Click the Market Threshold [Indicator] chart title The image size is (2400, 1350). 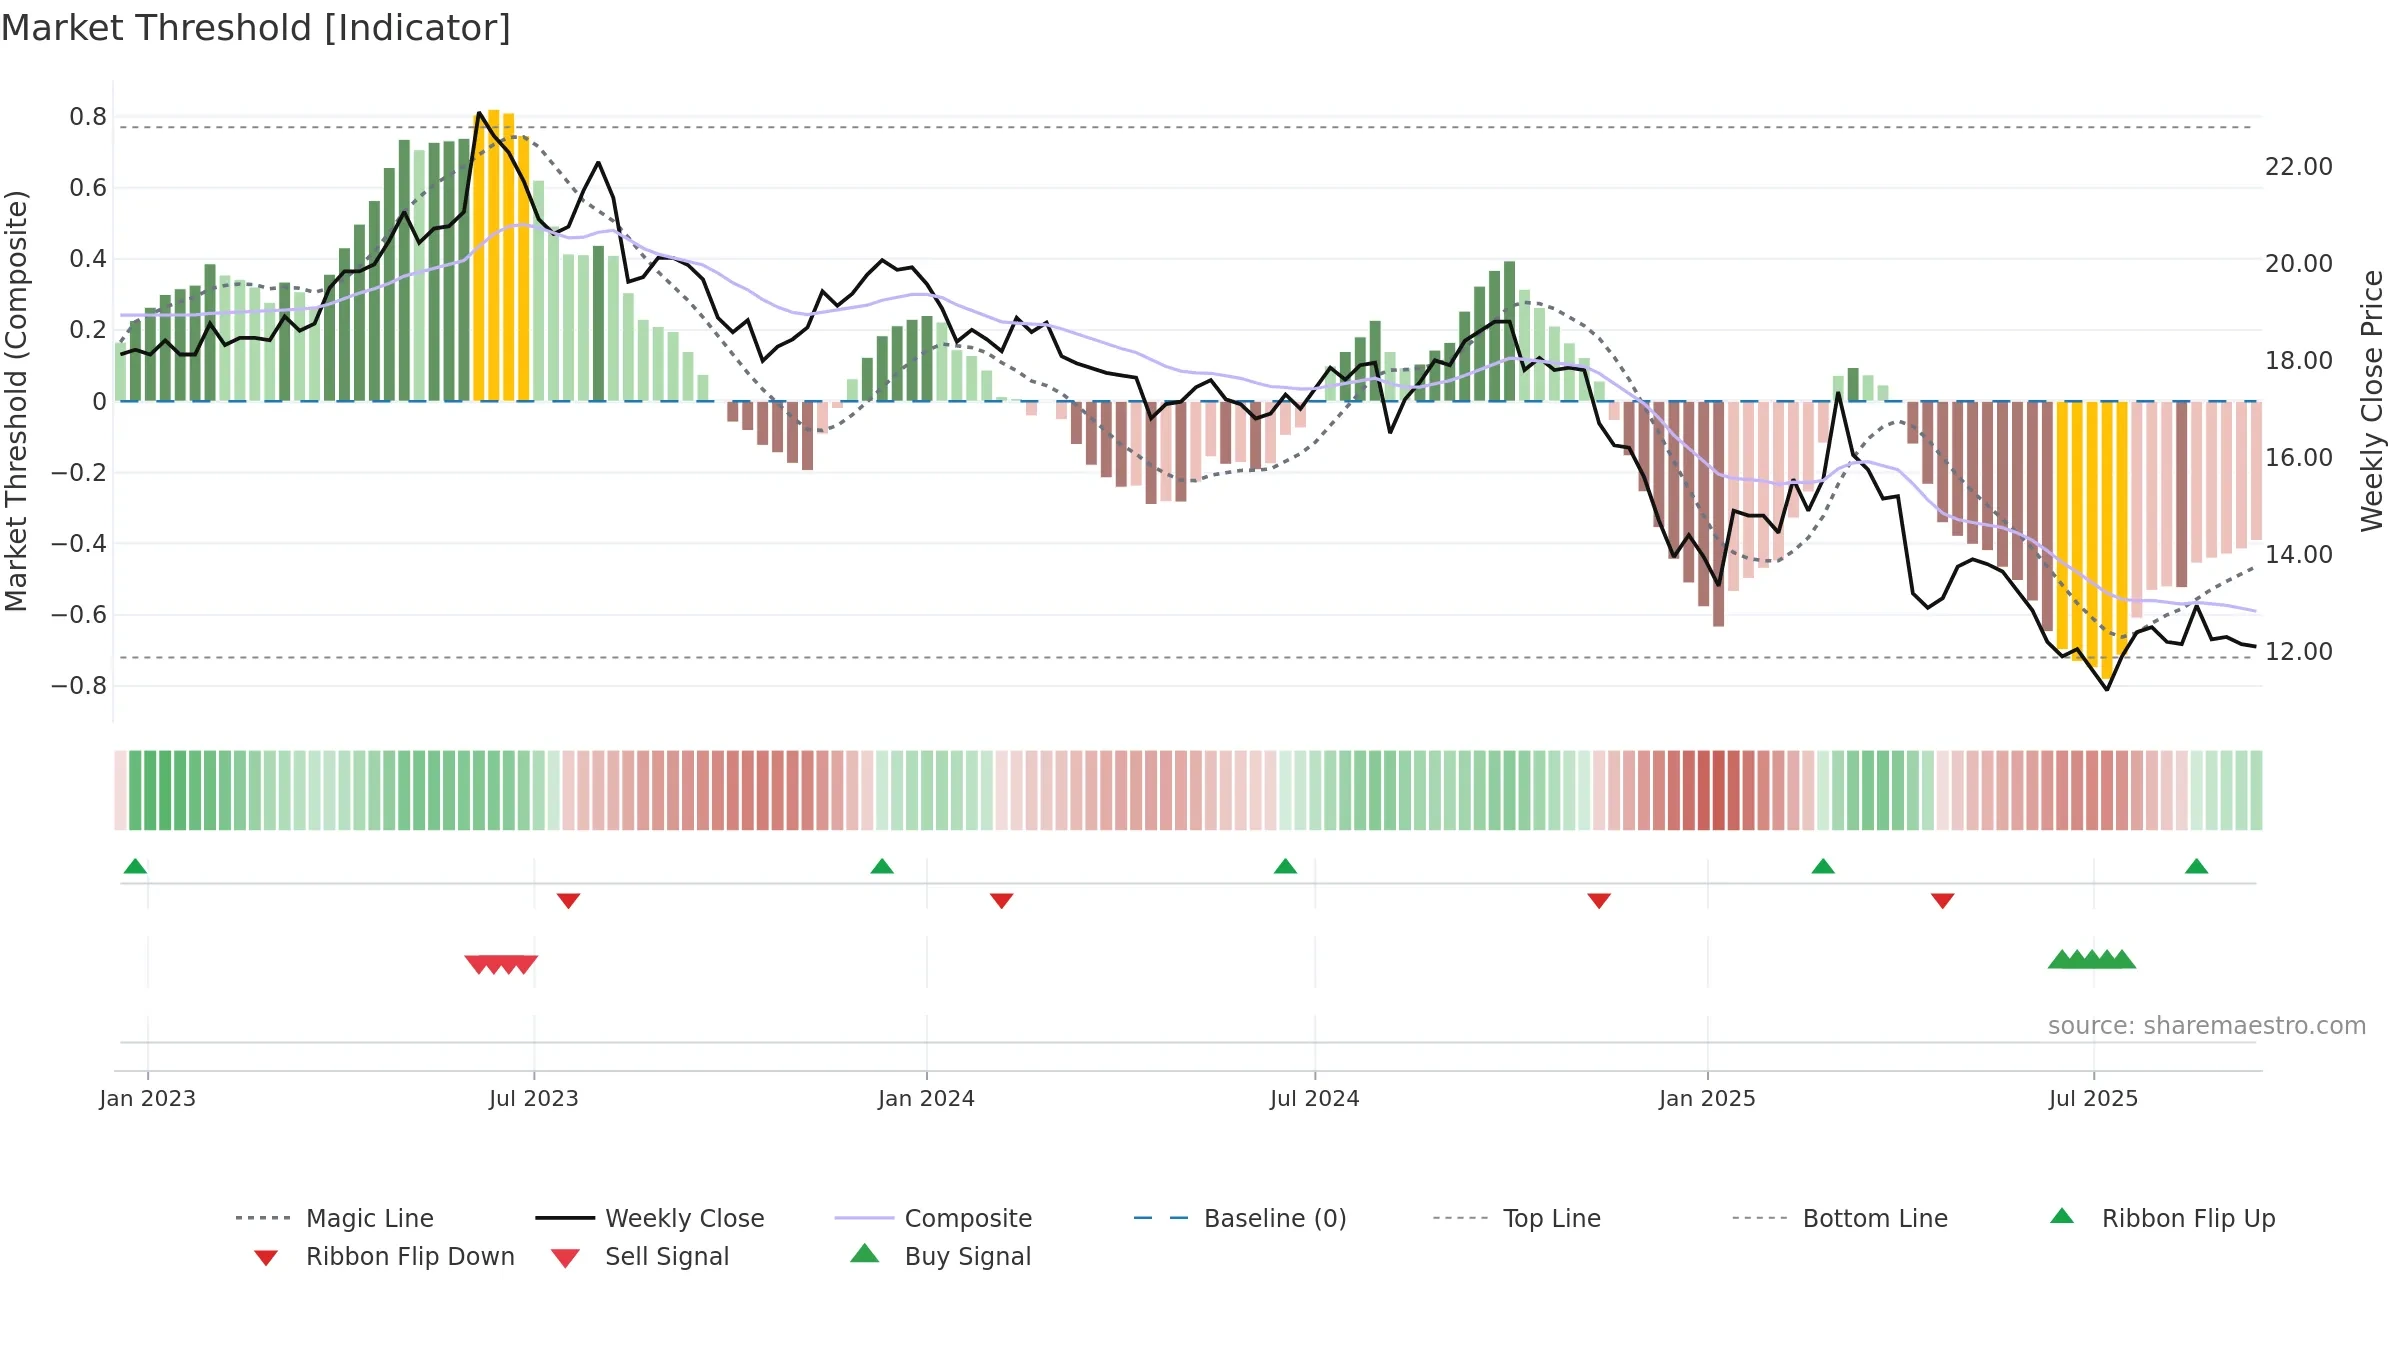256,28
